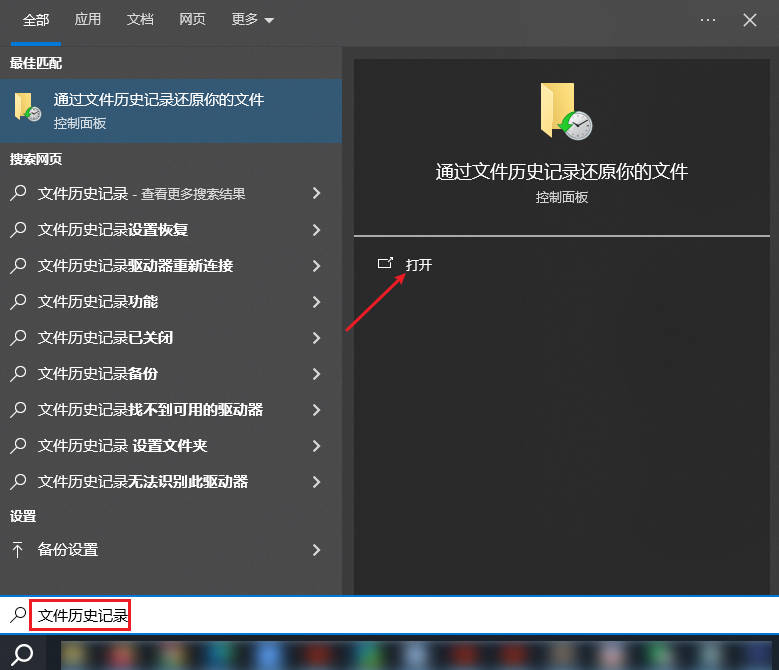Image resolution: width=779 pixels, height=670 pixels.
Task: Click the magnifier icon in search box
Action: (17, 615)
